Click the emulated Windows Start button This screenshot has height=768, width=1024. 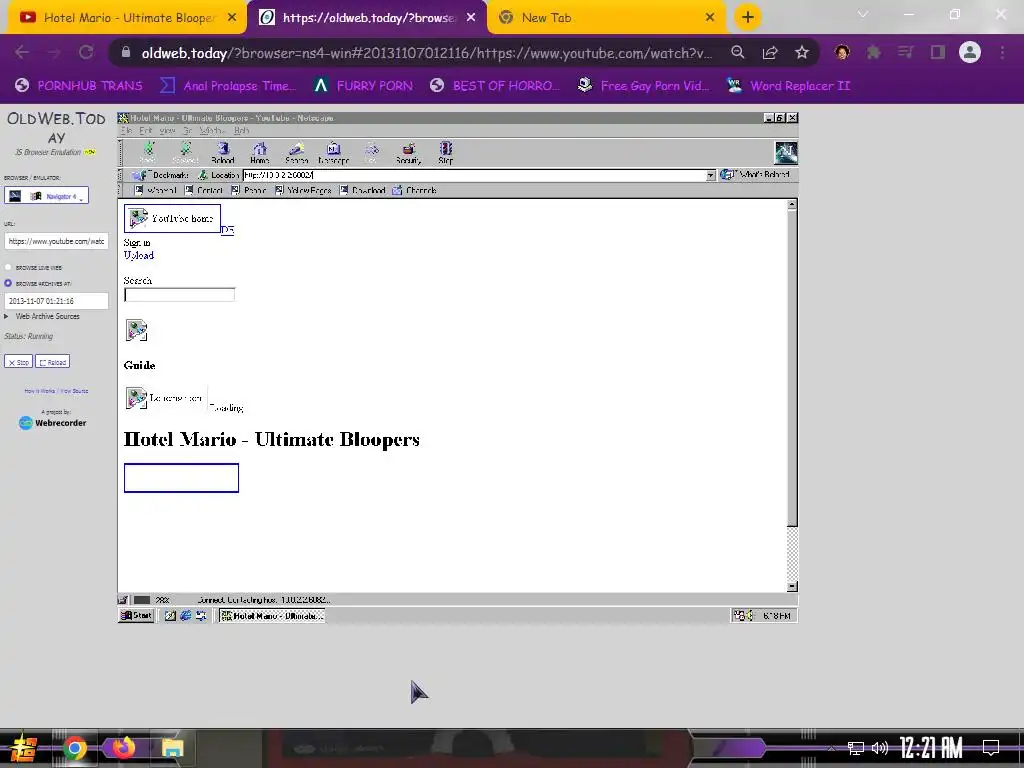click(136, 615)
